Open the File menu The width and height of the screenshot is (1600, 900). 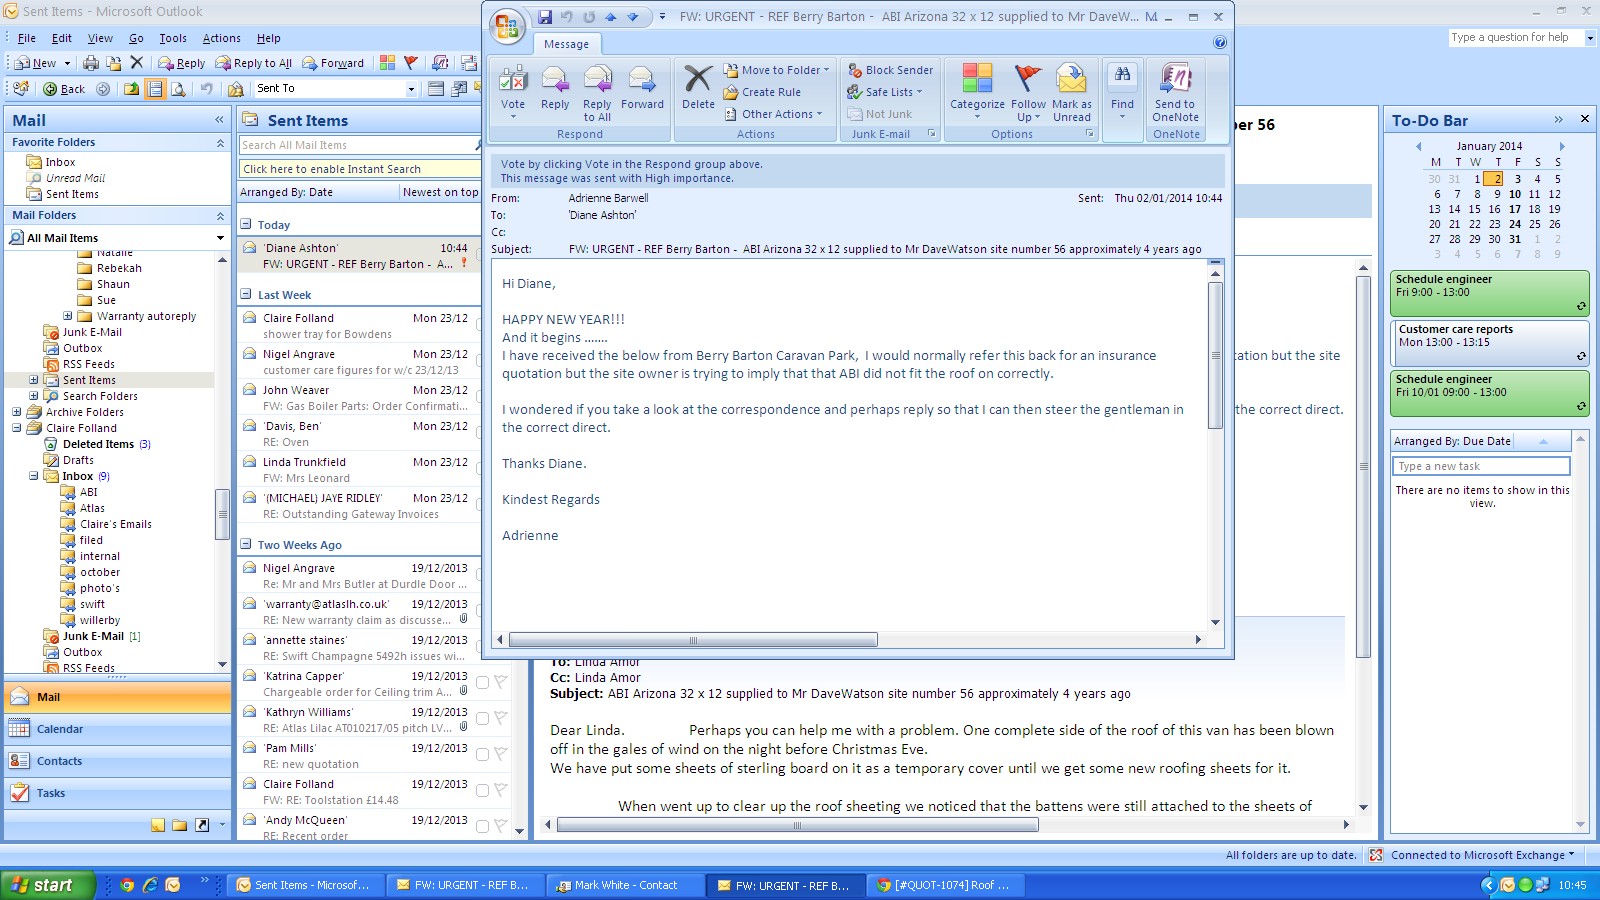pyautogui.click(x=27, y=38)
